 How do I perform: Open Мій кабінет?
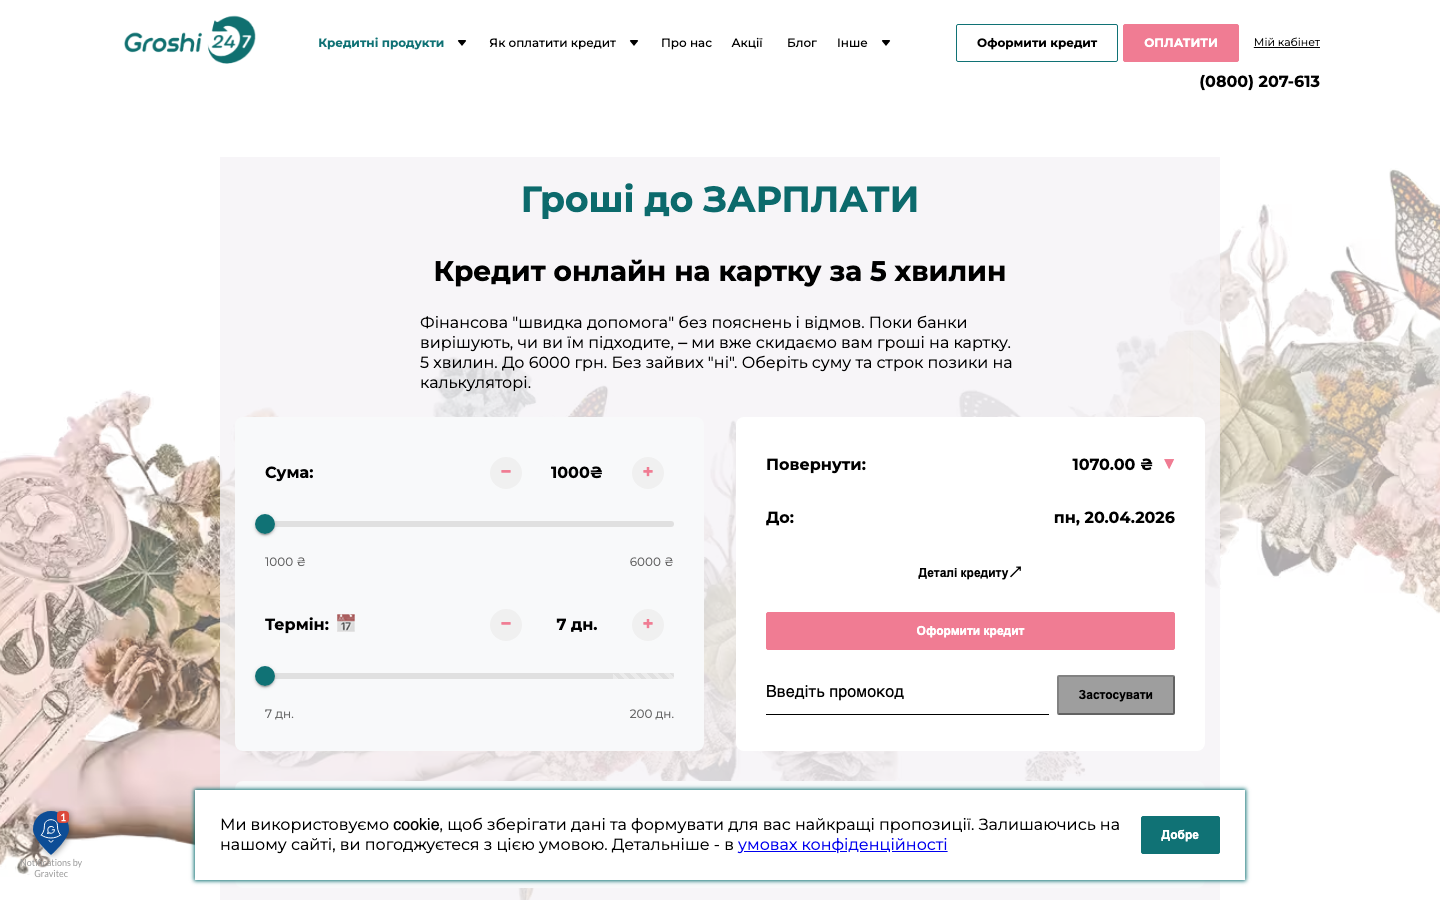click(1289, 42)
